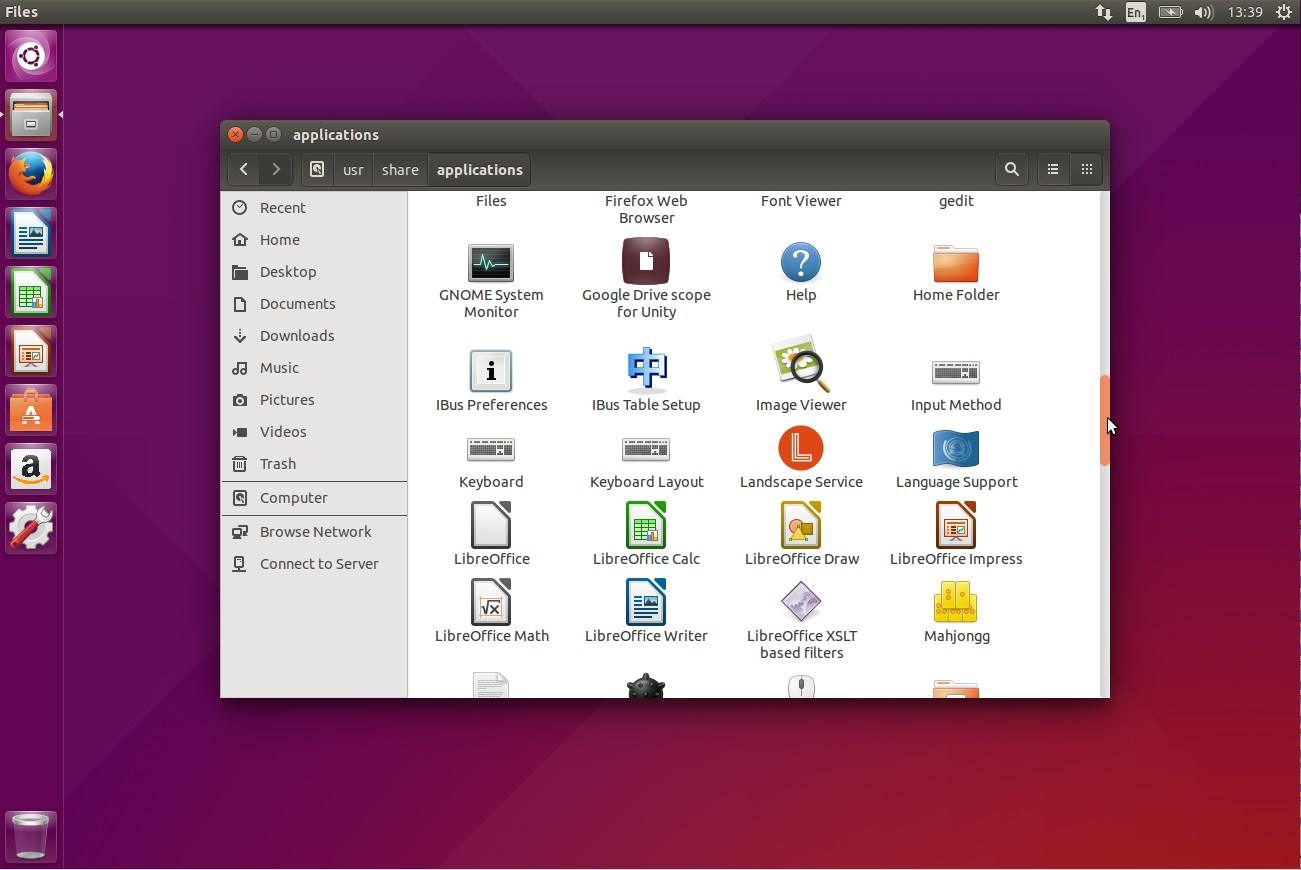Switch to grid icon view
This screenshot has width=1301, height=870.
pos(1086,170)
